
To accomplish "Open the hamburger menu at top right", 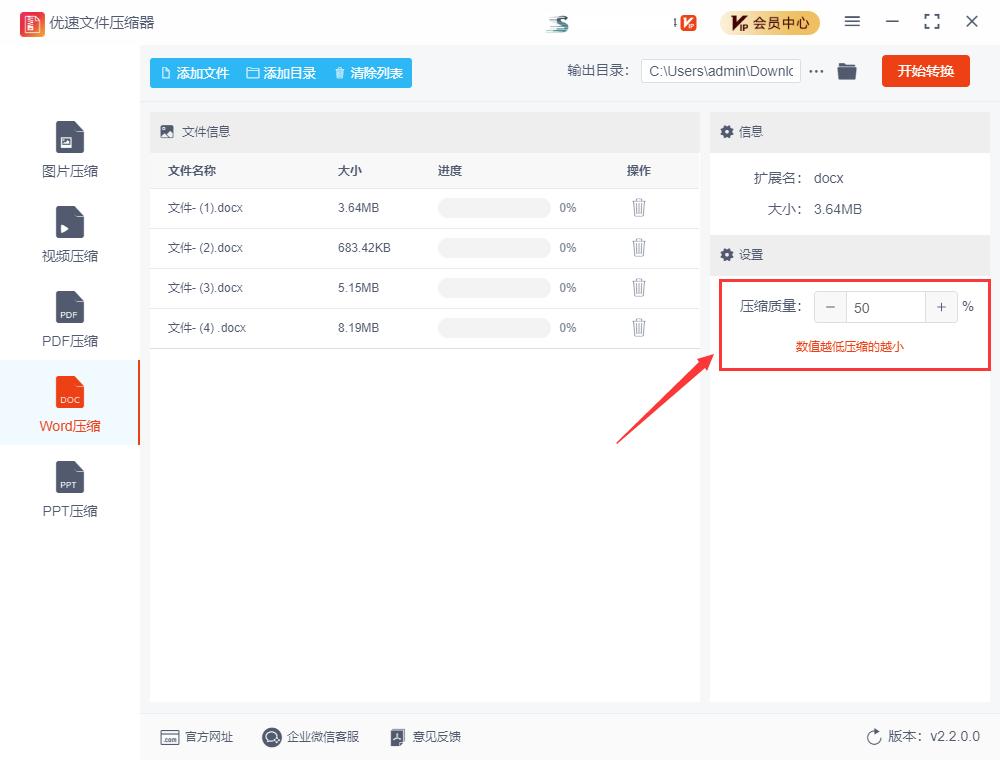I will point(853,21).
